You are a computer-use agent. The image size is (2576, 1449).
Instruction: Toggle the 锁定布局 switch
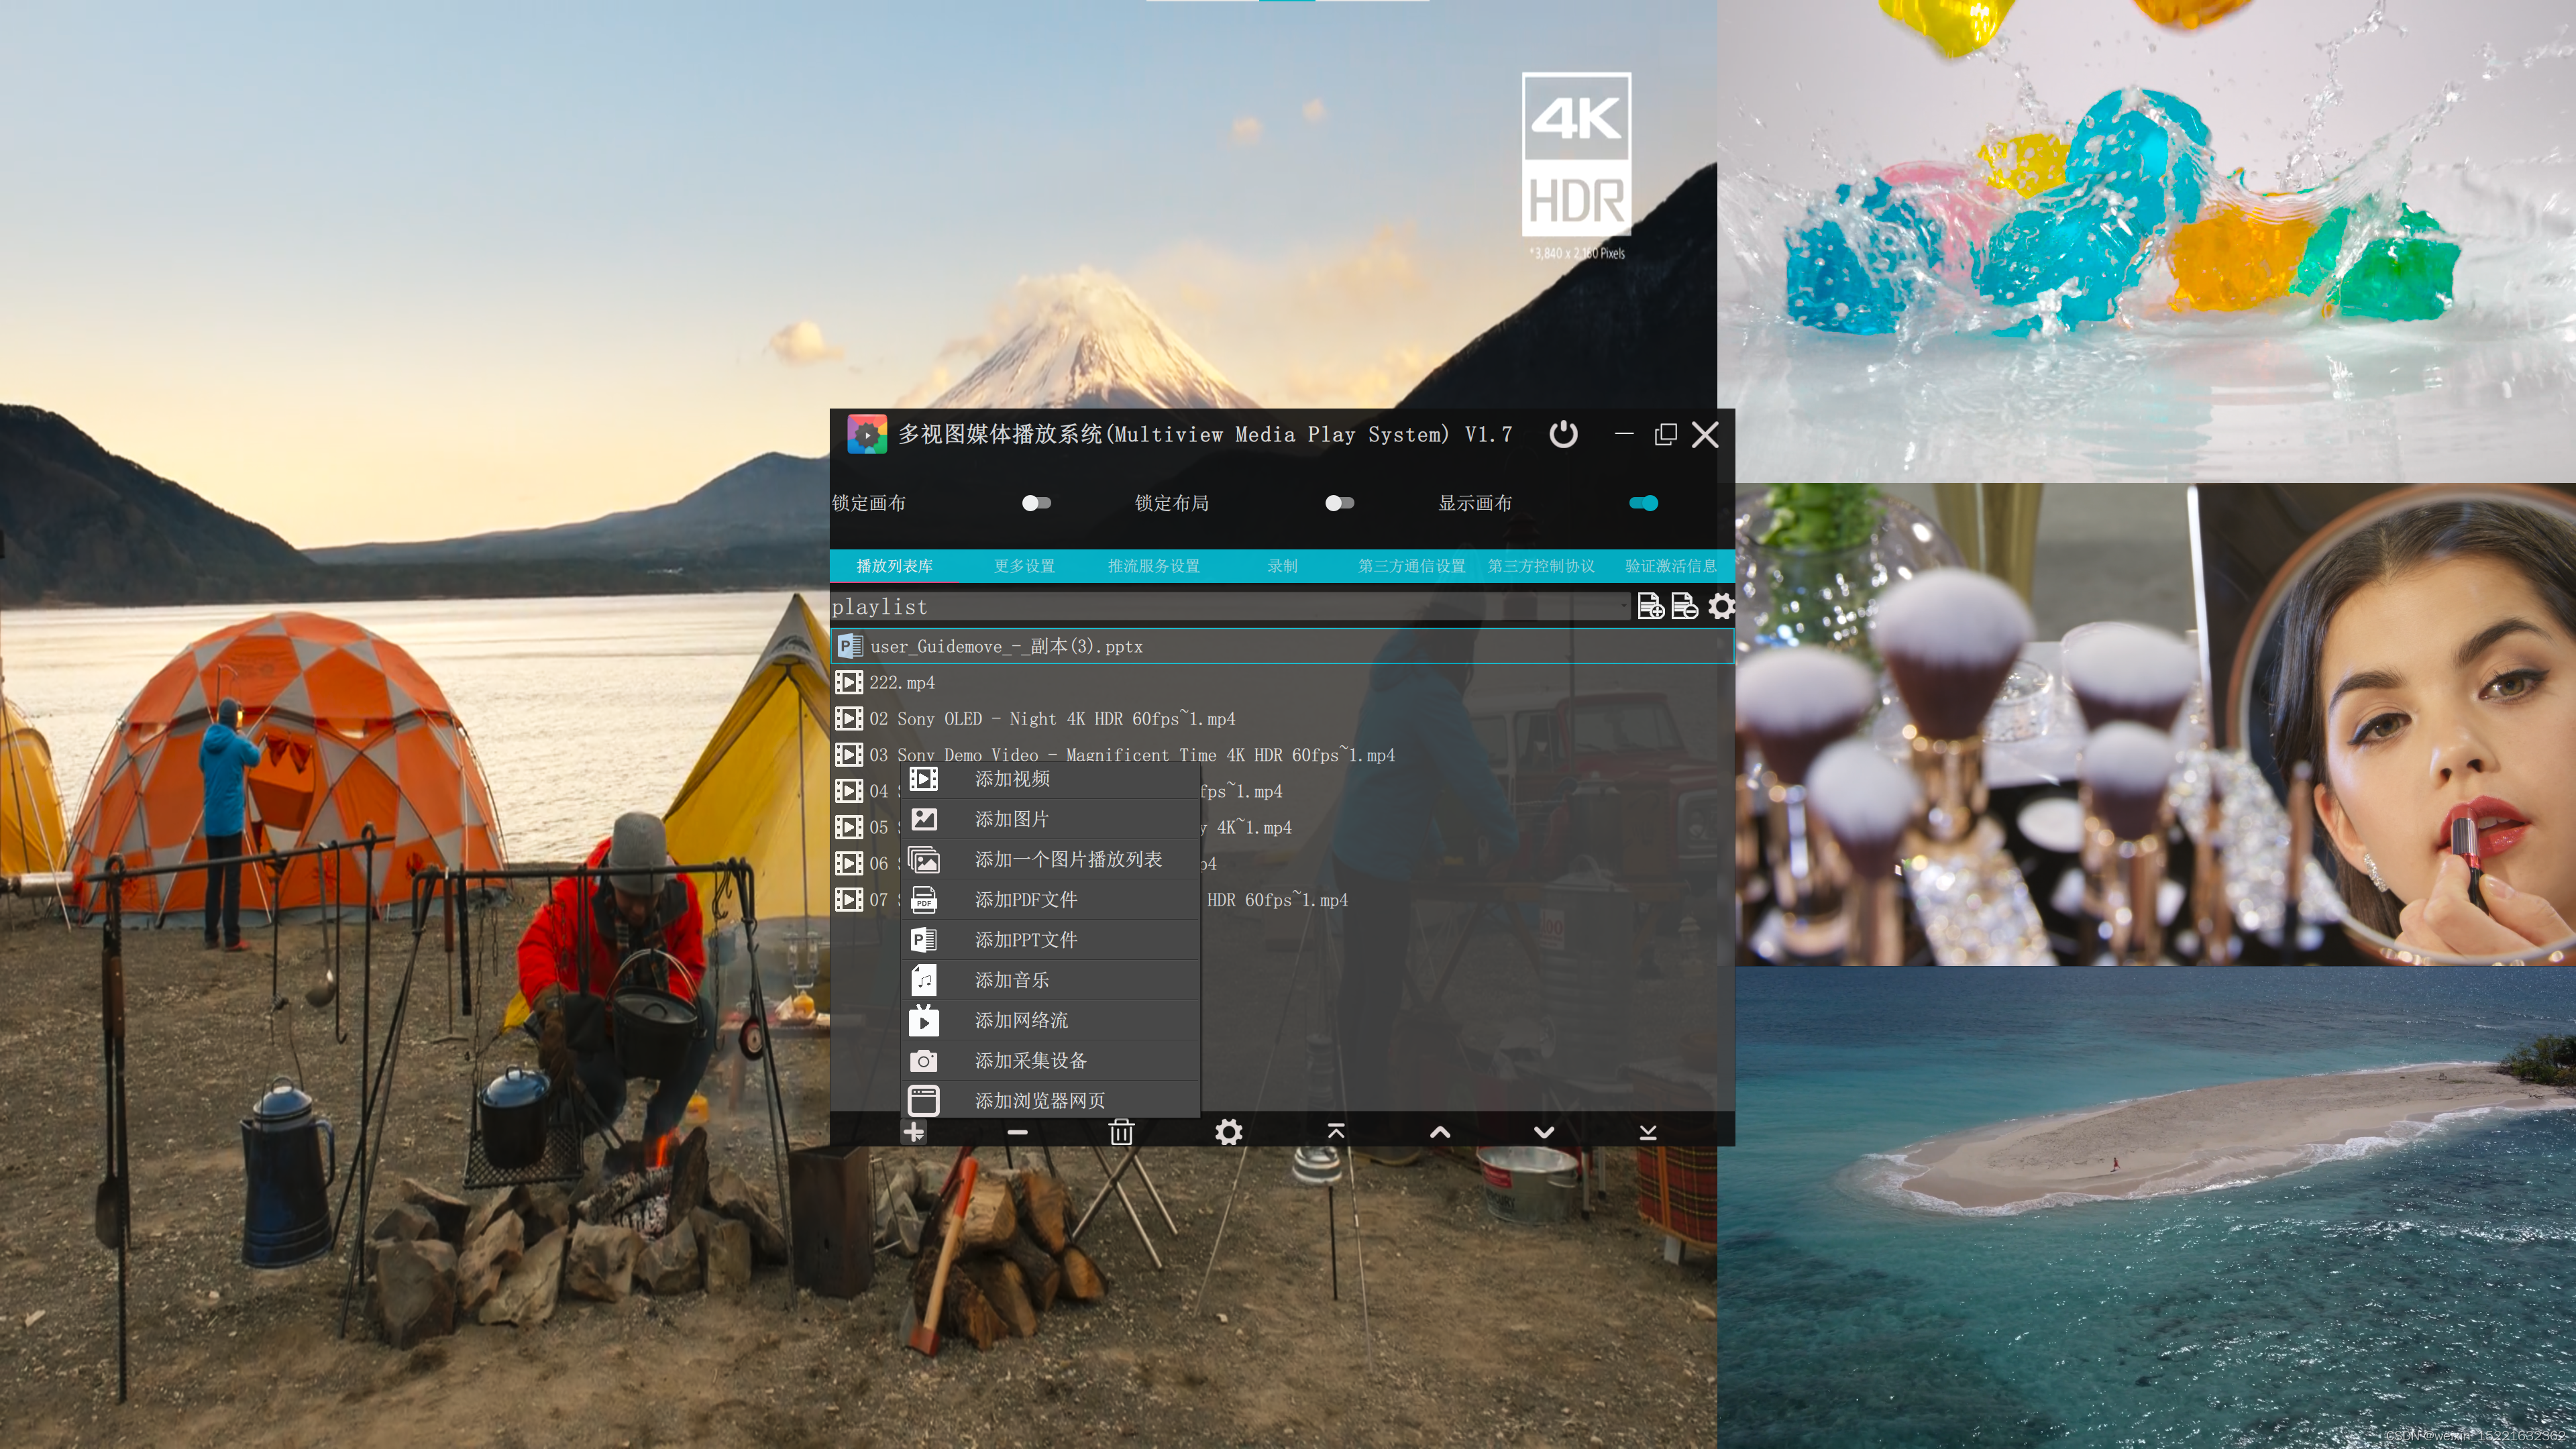pos(1339,503)
